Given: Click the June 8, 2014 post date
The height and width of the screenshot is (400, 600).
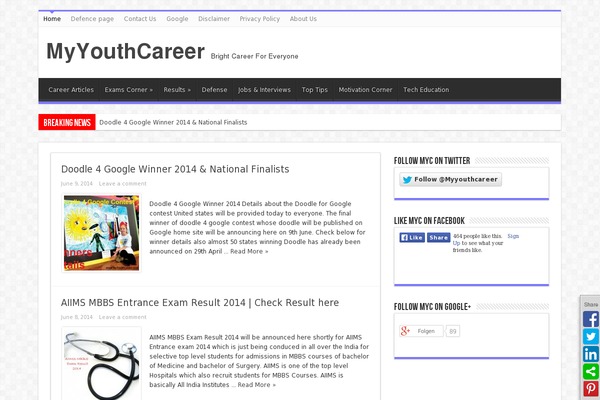Looking at the screenshot, I should click(x=77, y=317).
